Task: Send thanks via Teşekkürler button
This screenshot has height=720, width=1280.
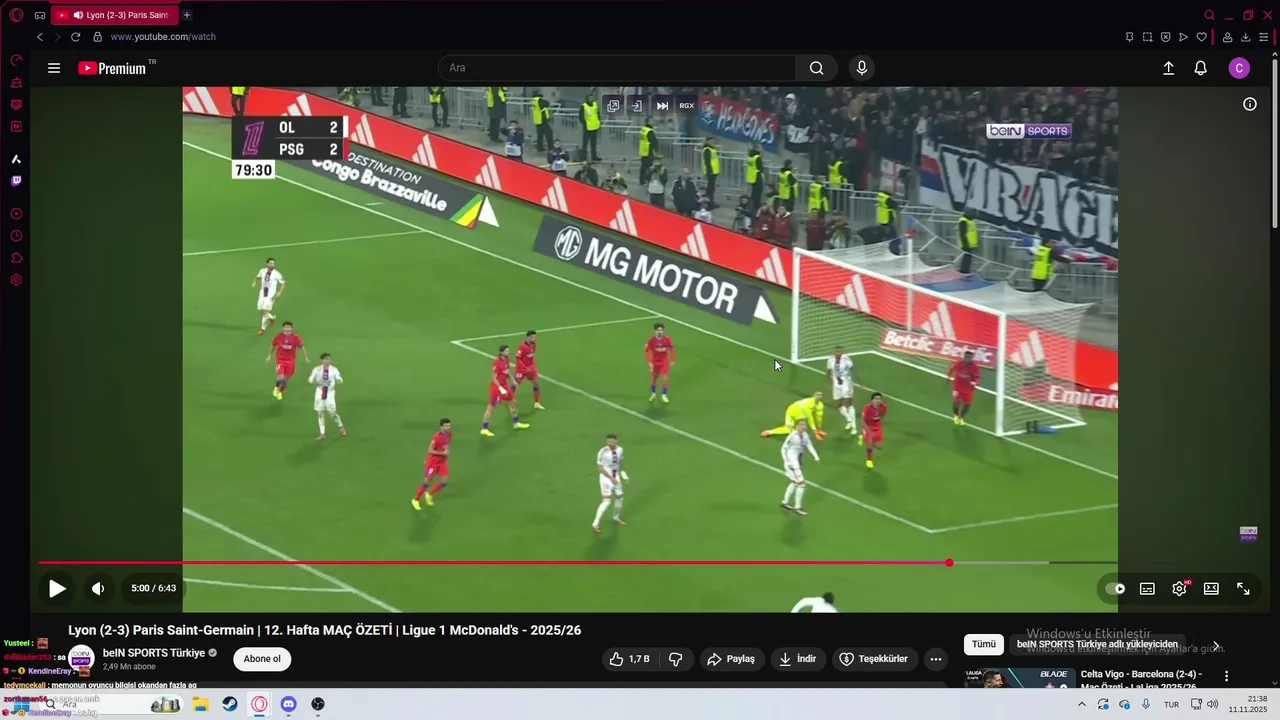Action: point(874,659)
